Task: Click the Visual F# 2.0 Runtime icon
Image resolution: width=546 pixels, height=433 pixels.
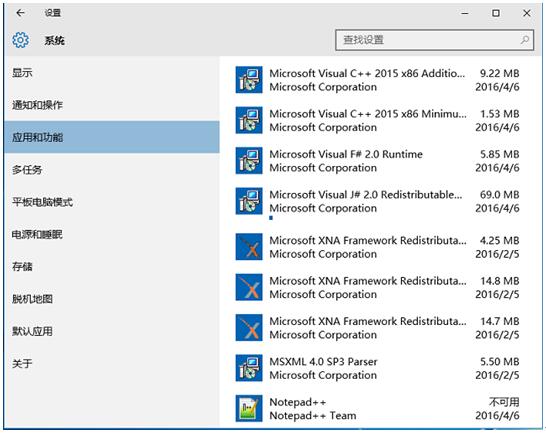Action: click(249, 161)
